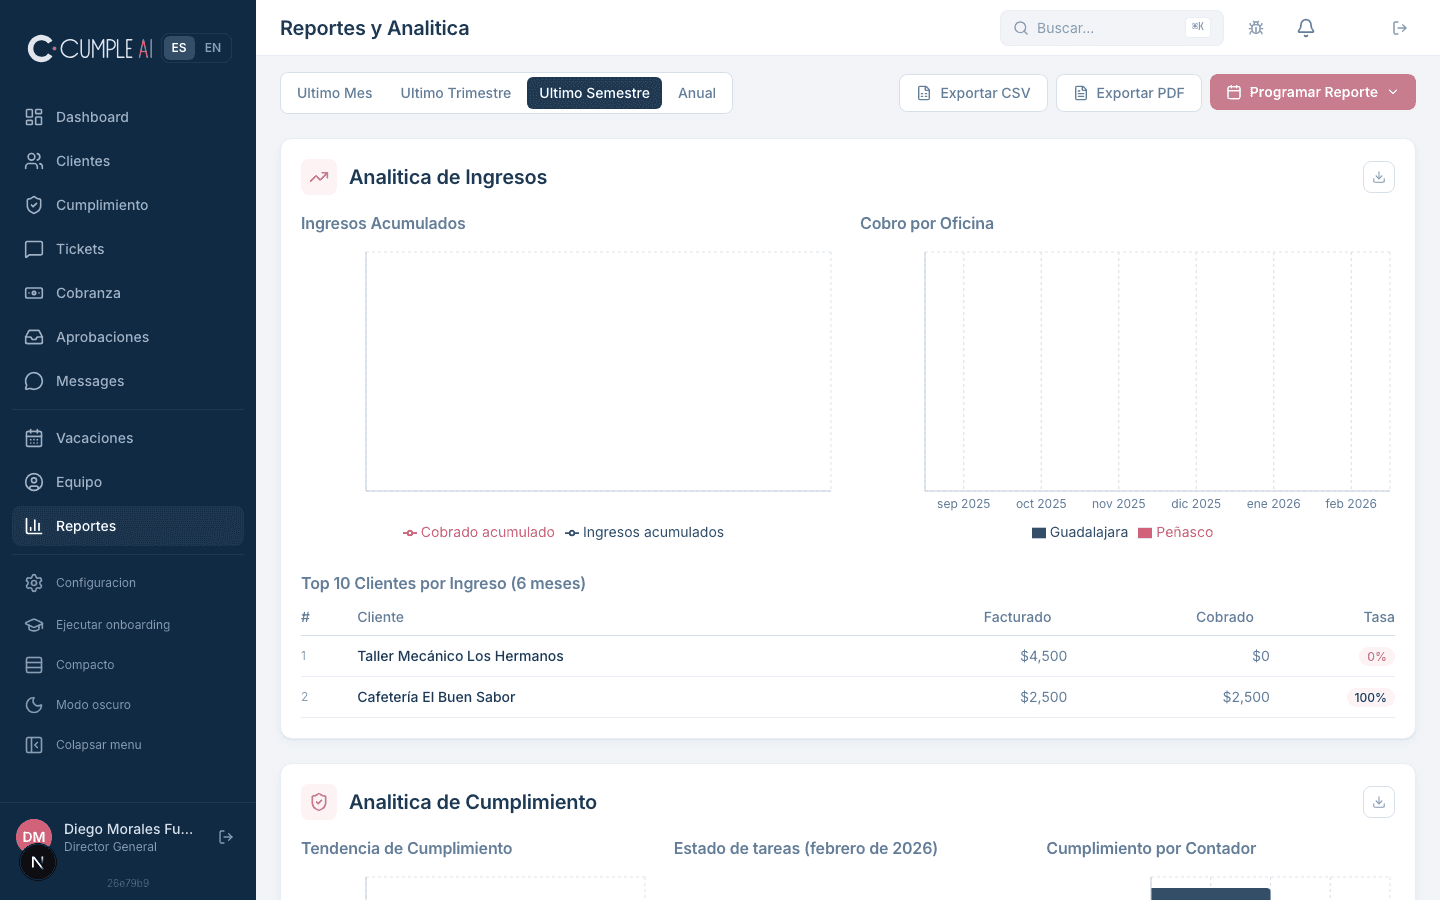The height and width of the screenshot is (900, 1440).
Task: Open client Taller Mecánico Los Hermanos
Action: pyautogui.click(x=460, y=656)
